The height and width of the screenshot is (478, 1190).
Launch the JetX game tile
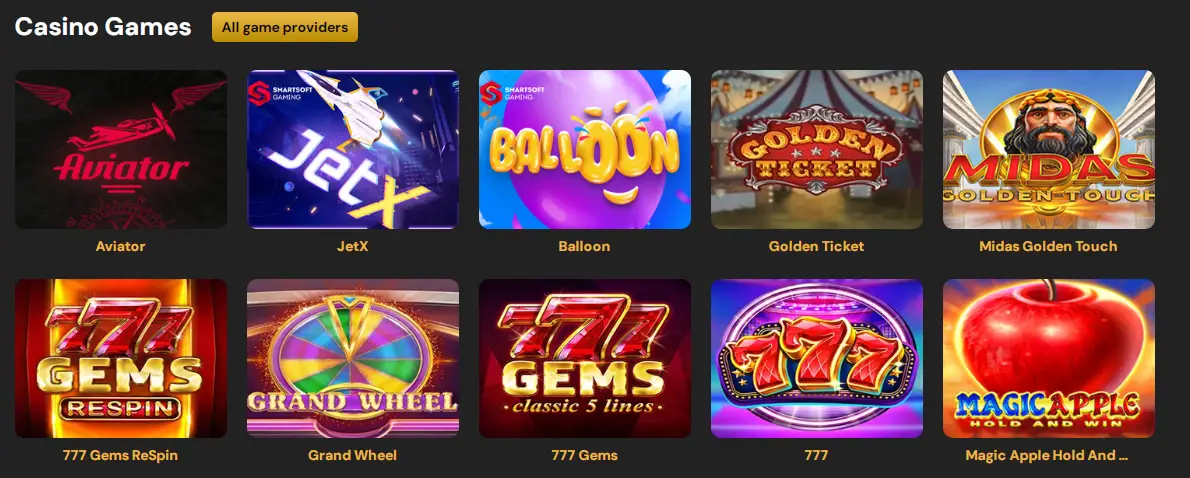tap(353, 149)
